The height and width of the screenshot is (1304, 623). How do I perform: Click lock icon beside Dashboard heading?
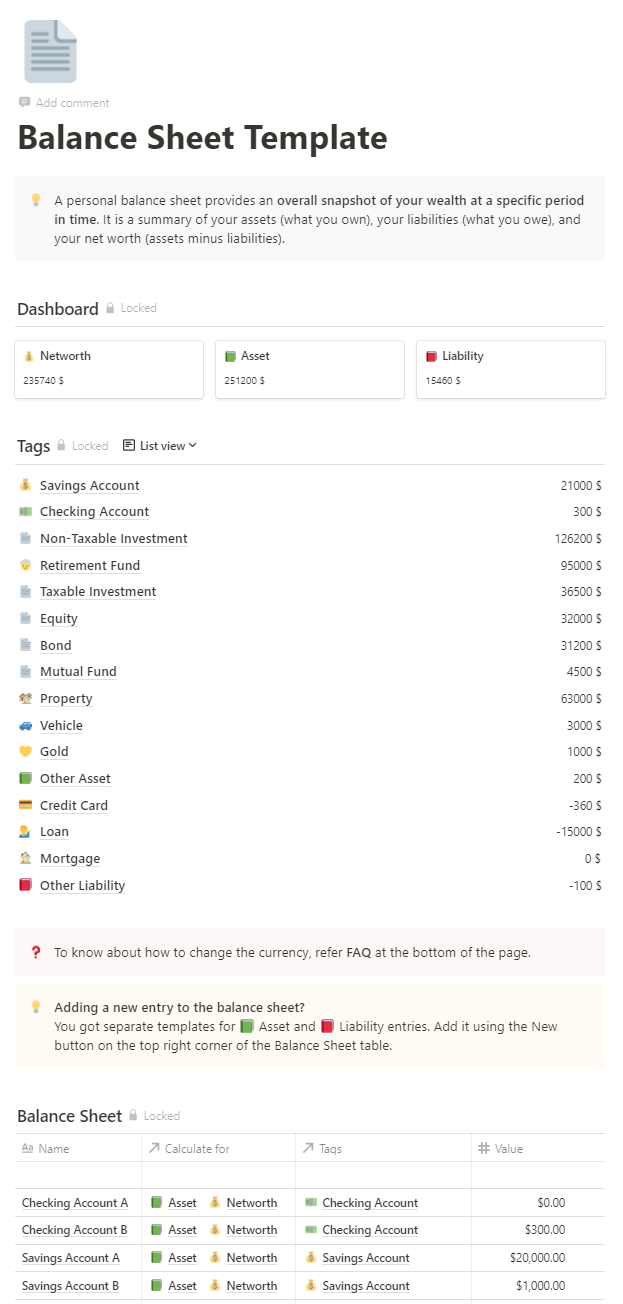(110, 309)
